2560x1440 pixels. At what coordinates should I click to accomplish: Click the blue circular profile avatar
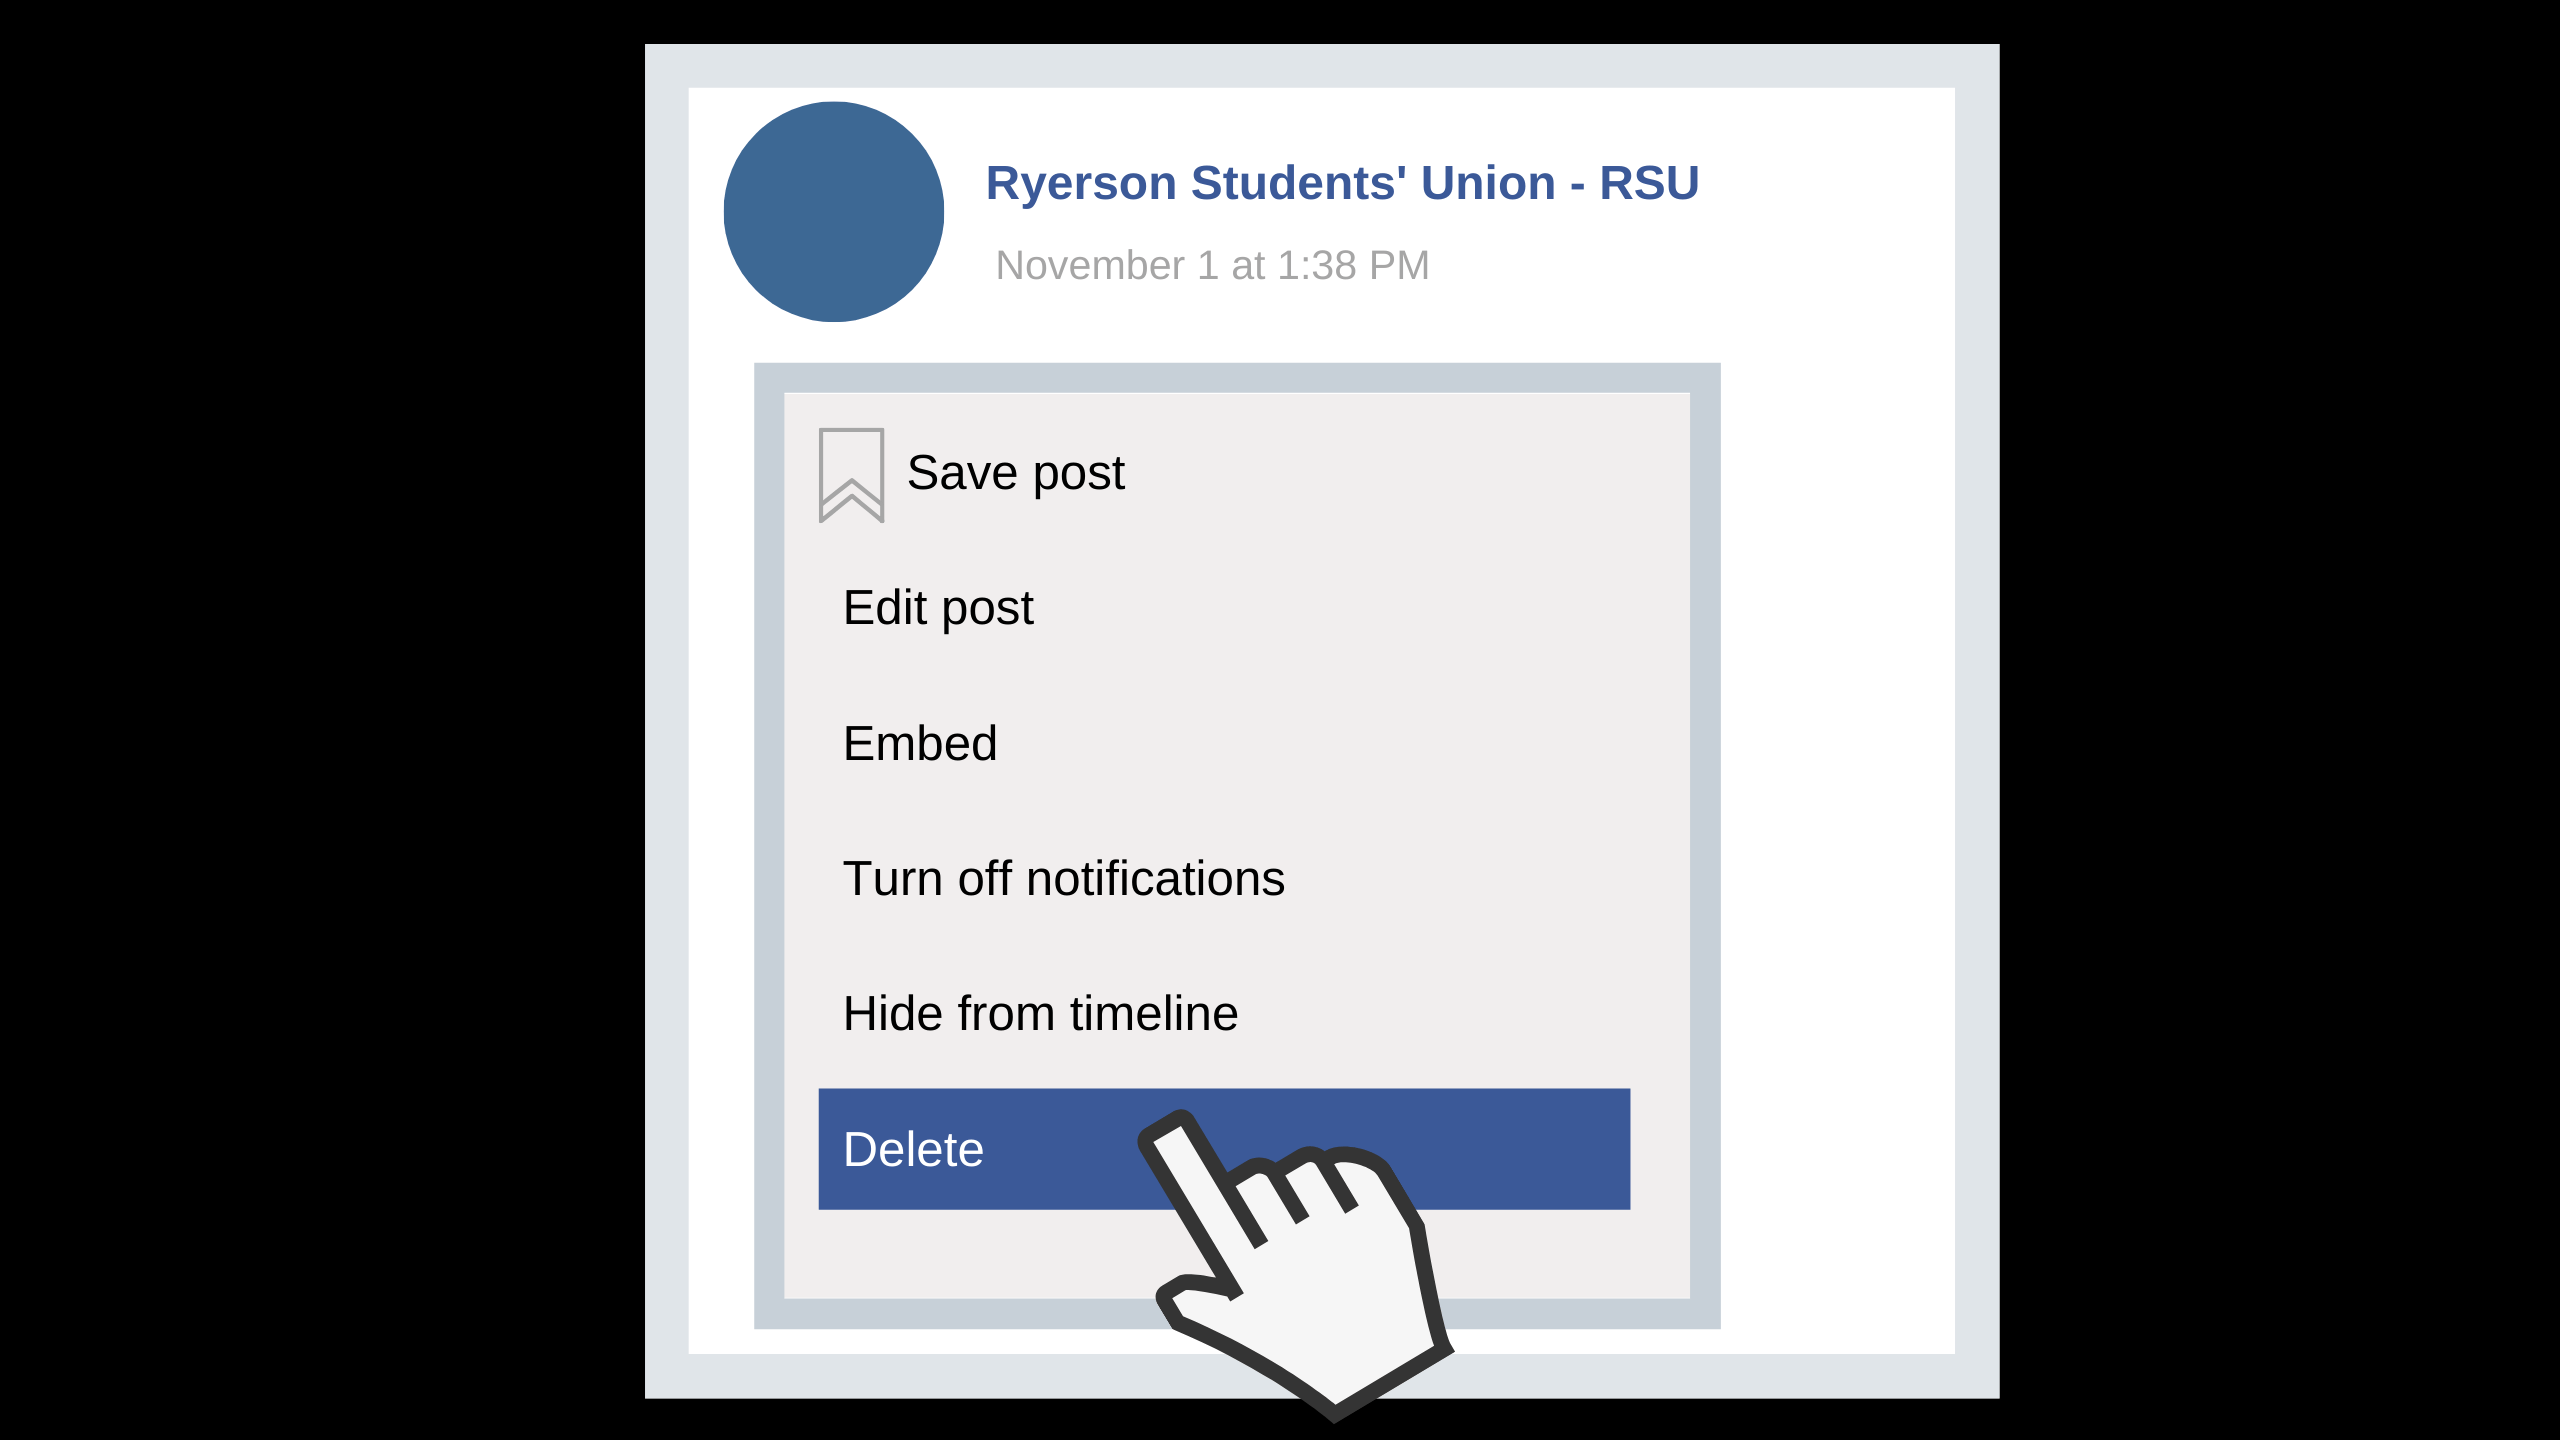pyautogui.click(x=833, y=212)
